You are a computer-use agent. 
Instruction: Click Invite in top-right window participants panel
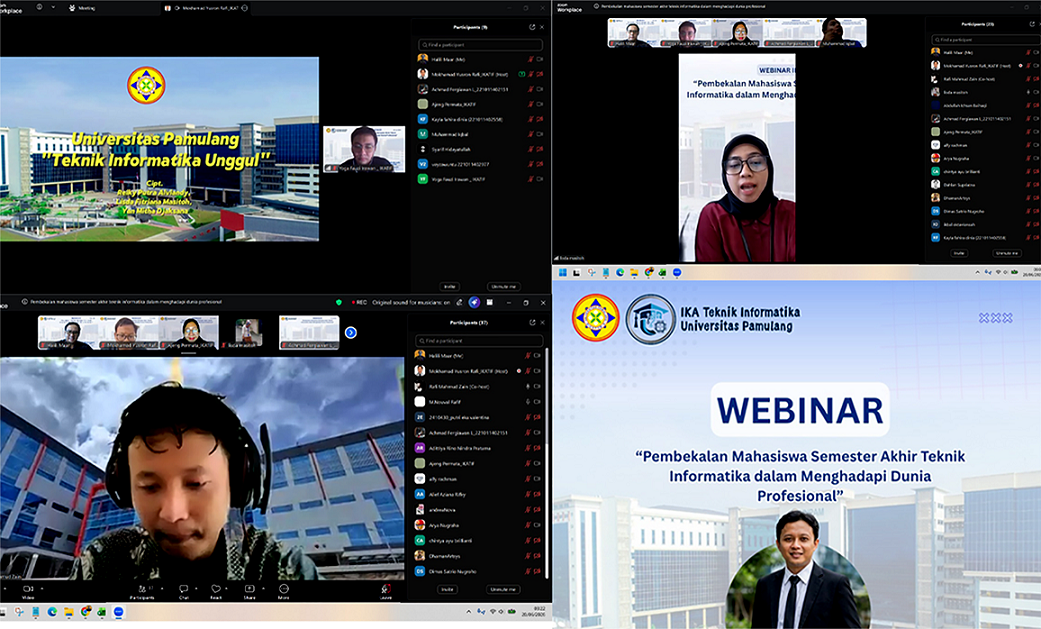coord(959,253)
